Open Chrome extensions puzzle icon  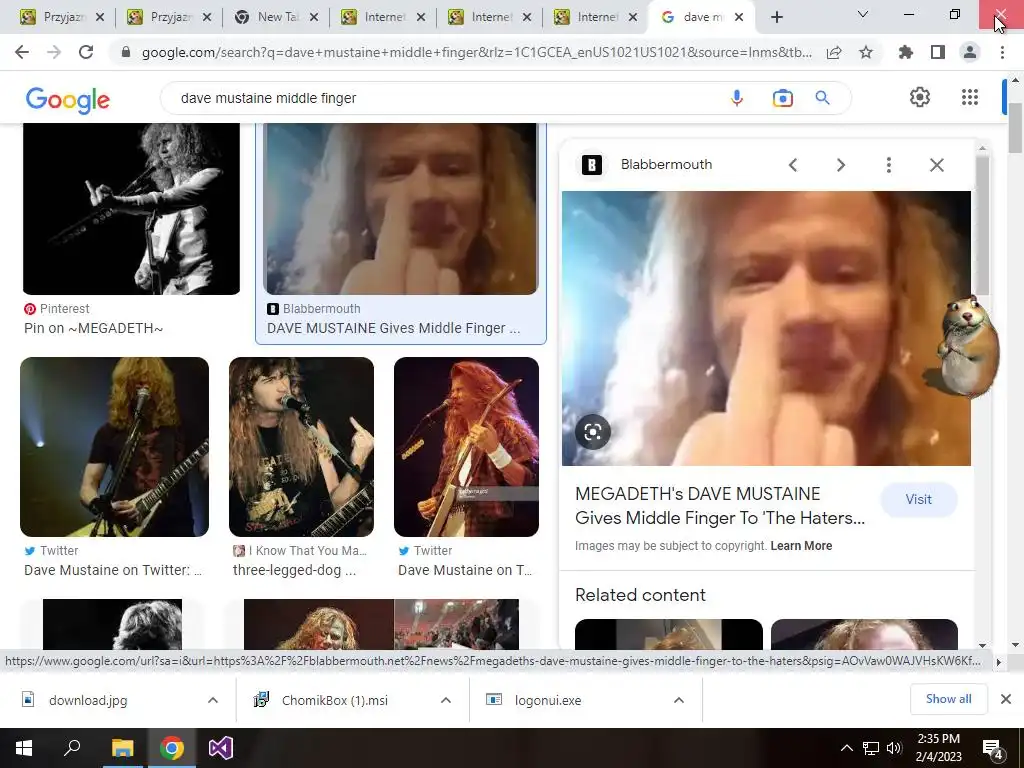[906, 52]
